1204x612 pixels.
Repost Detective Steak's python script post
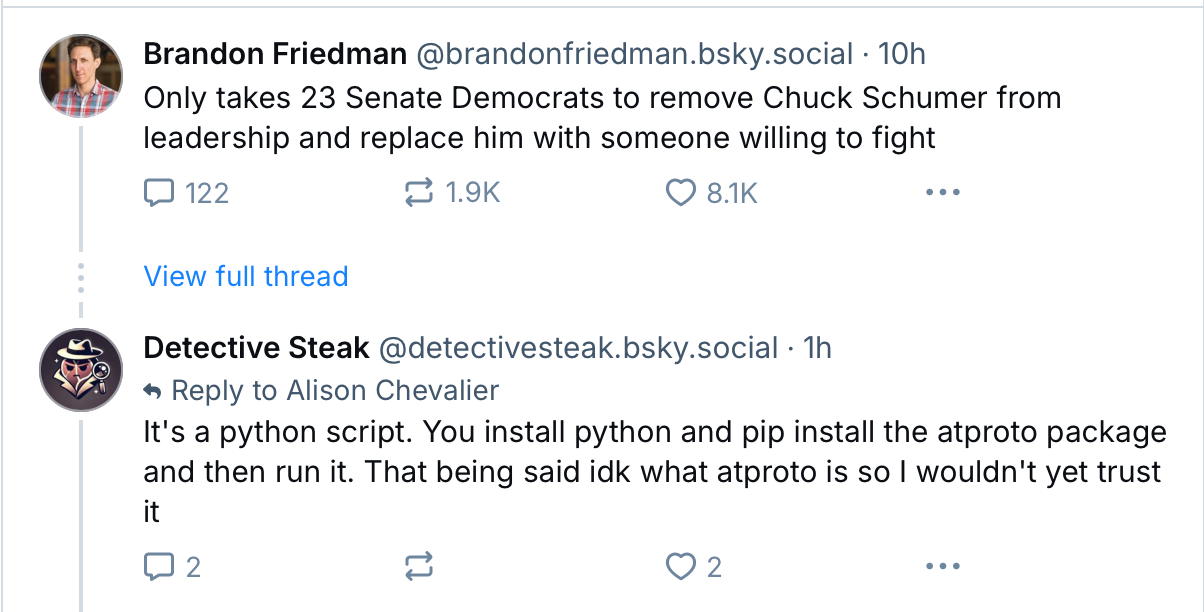(x=418, y=567)
